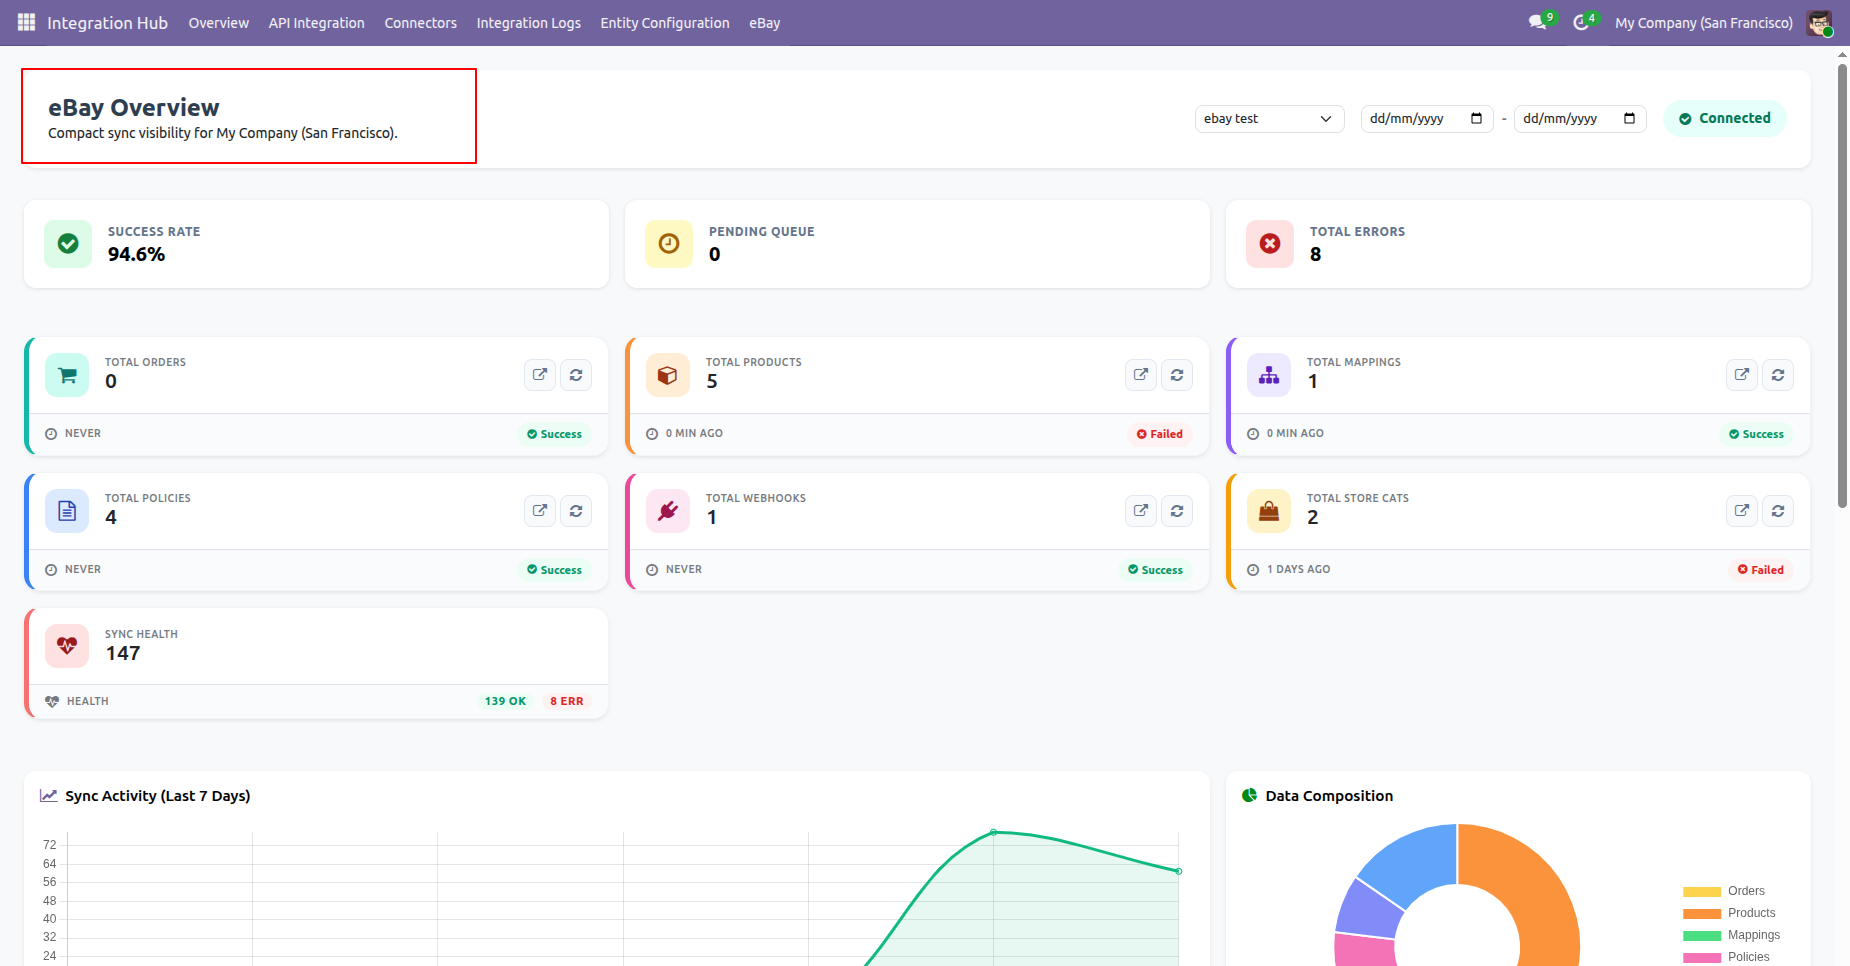Open the start date calendar picker
The height and width of the screenshot is (966, 1850).
coord(1476,118)
